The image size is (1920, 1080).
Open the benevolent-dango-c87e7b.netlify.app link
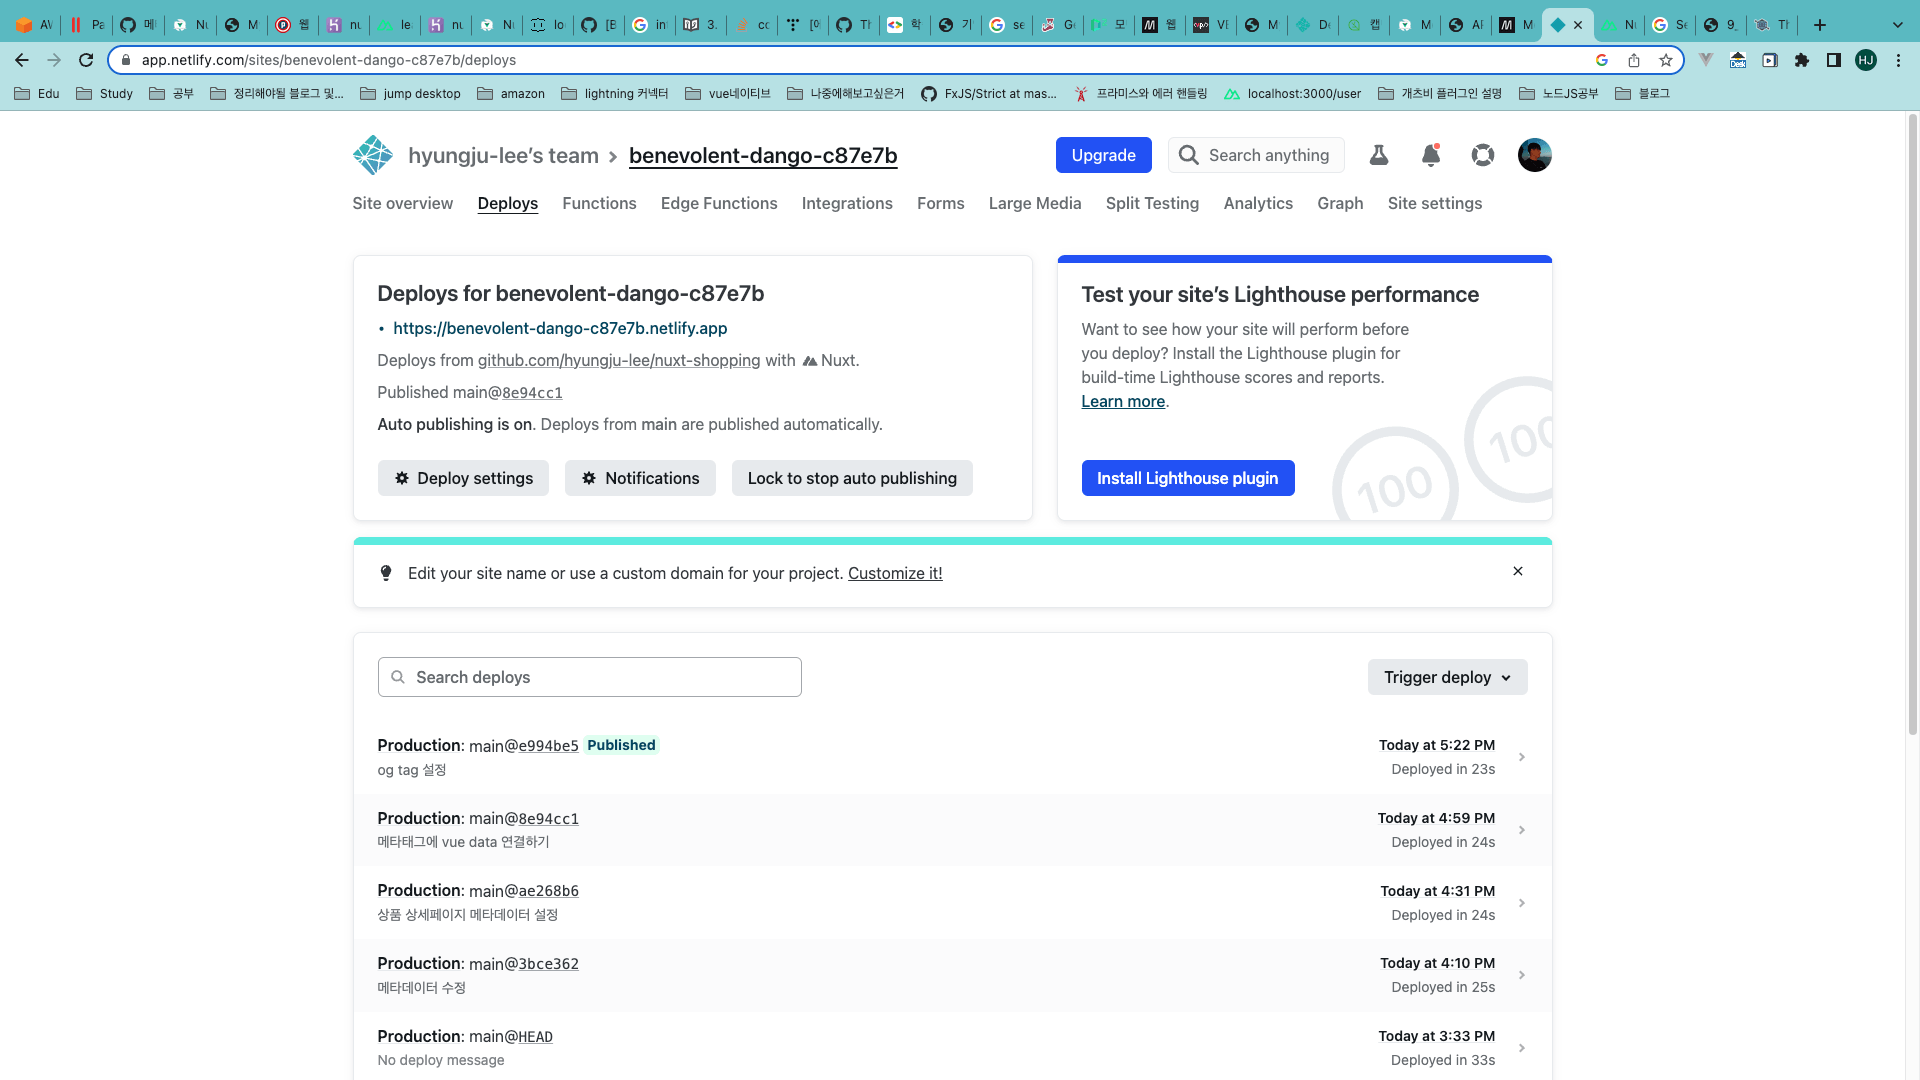click(x=560, y=328)
